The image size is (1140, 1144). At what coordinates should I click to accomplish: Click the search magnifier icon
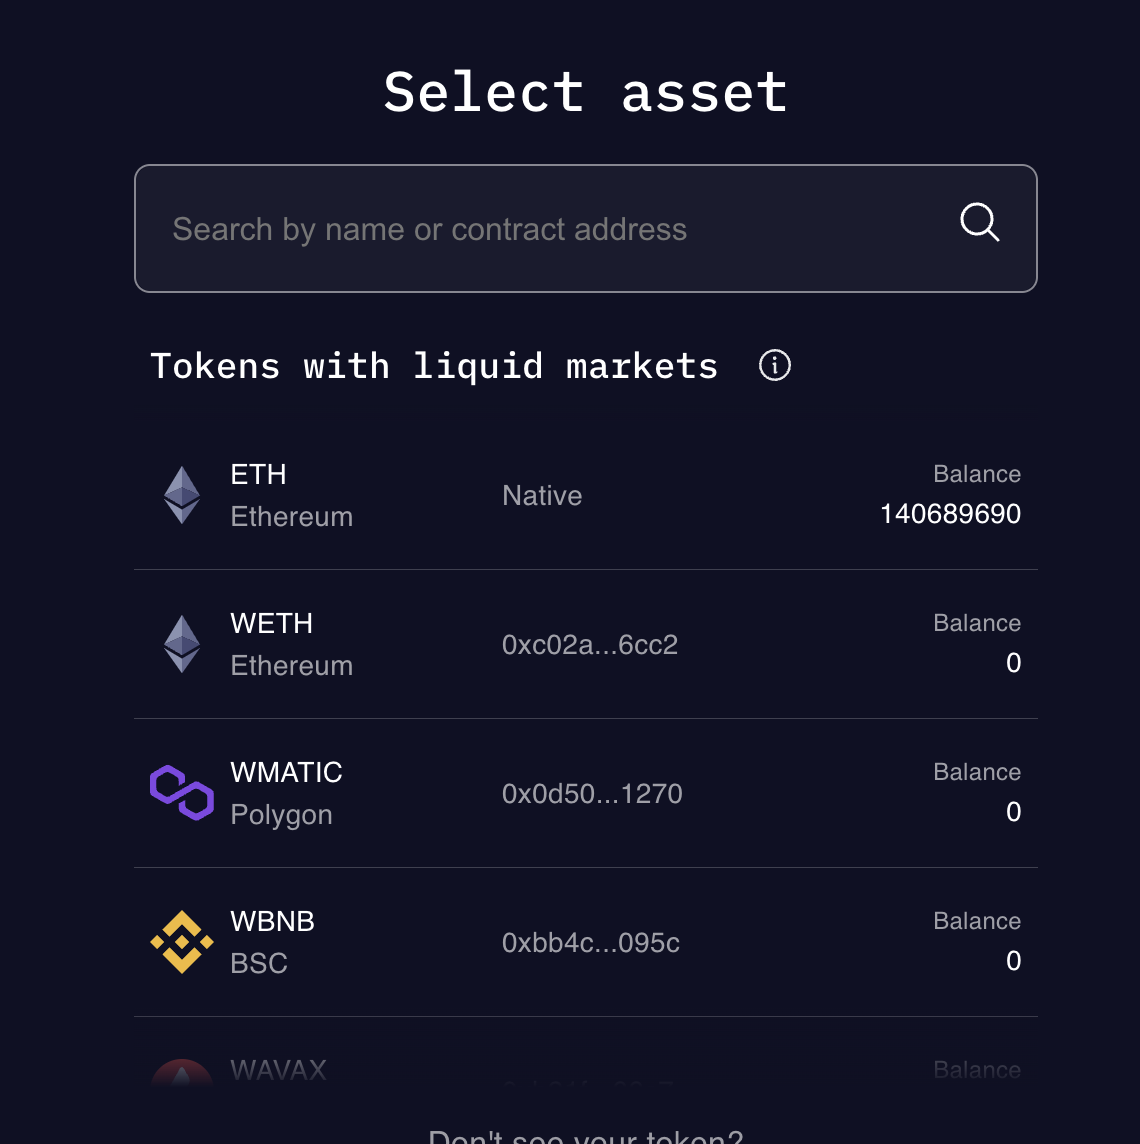pos(978,223)
